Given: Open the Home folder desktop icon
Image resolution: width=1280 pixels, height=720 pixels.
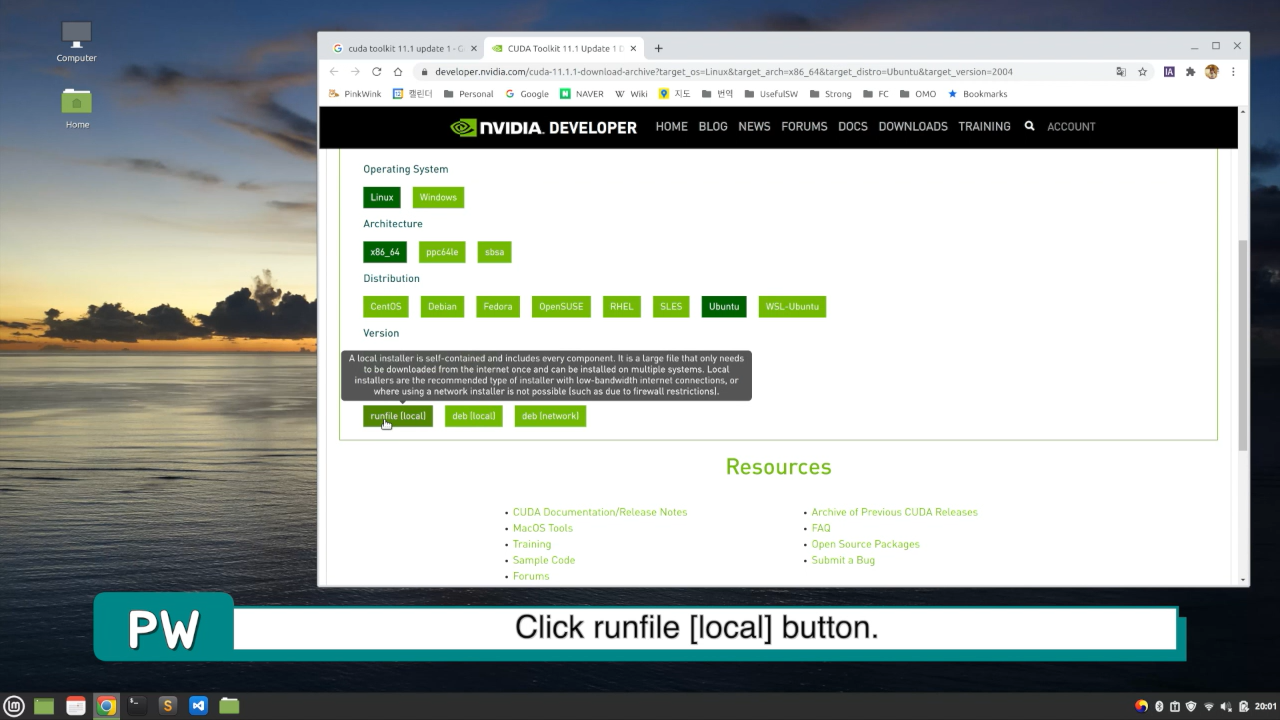Looking at the screenshot, I should (77, 108).
